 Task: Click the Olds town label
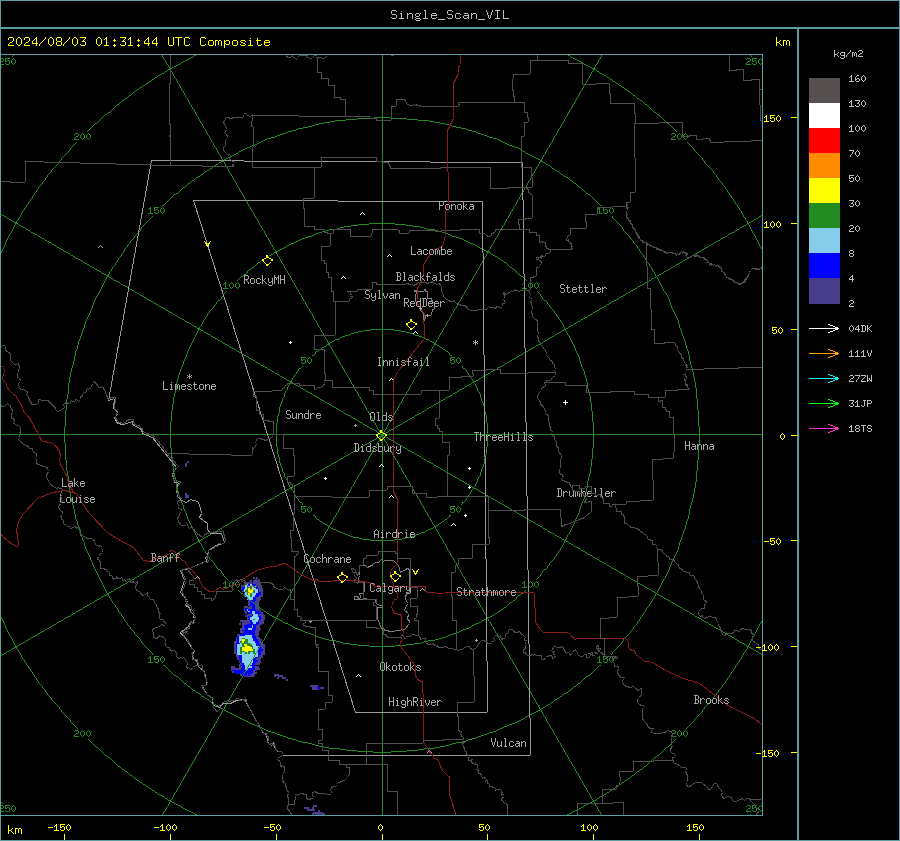click(x=381, y=417)
